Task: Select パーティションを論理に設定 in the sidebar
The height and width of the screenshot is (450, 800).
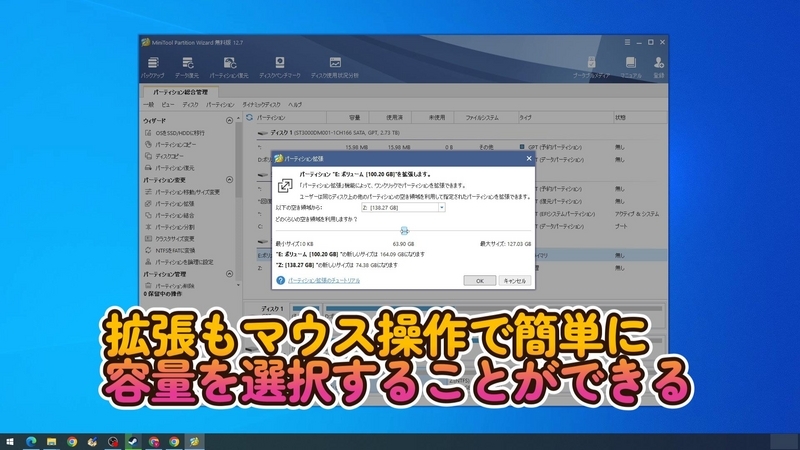Action: tap(184, 262)
